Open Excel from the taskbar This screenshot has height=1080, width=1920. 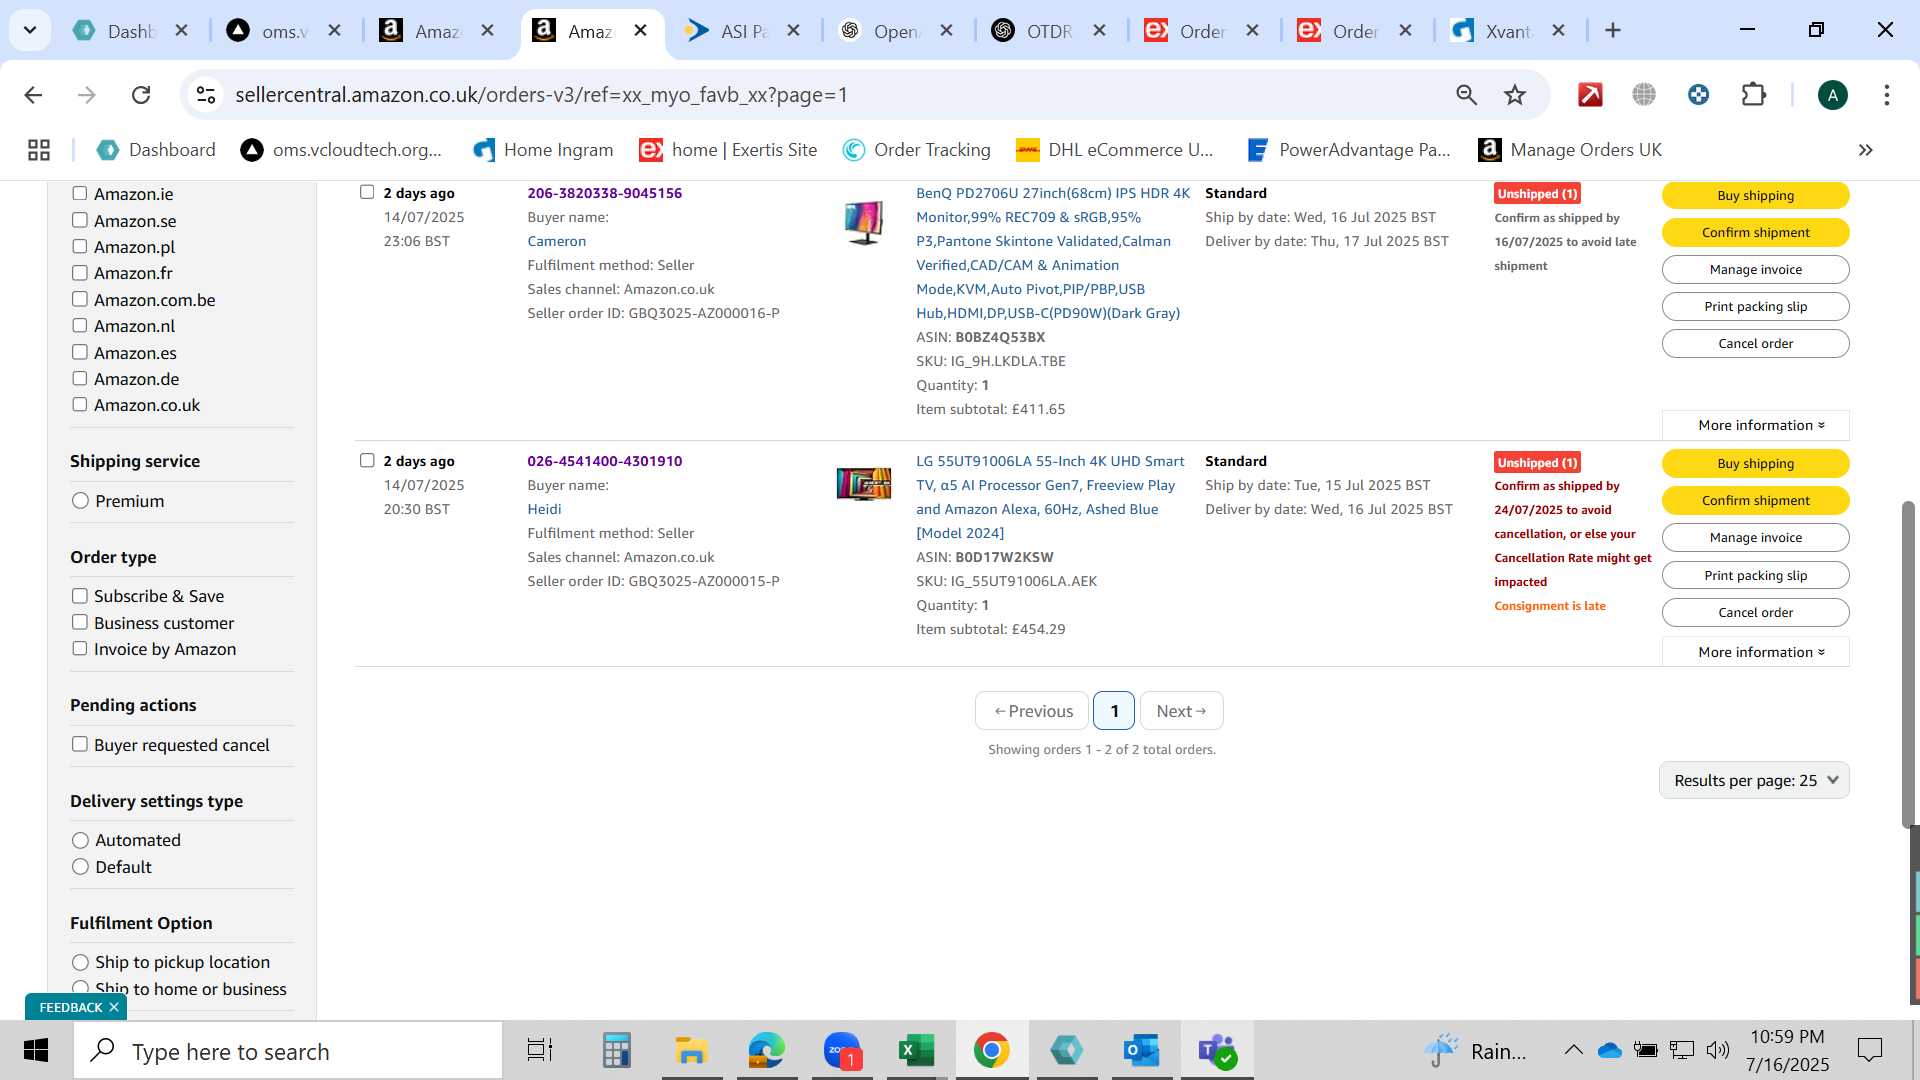pyautogui.click(x=916, y=1051)
